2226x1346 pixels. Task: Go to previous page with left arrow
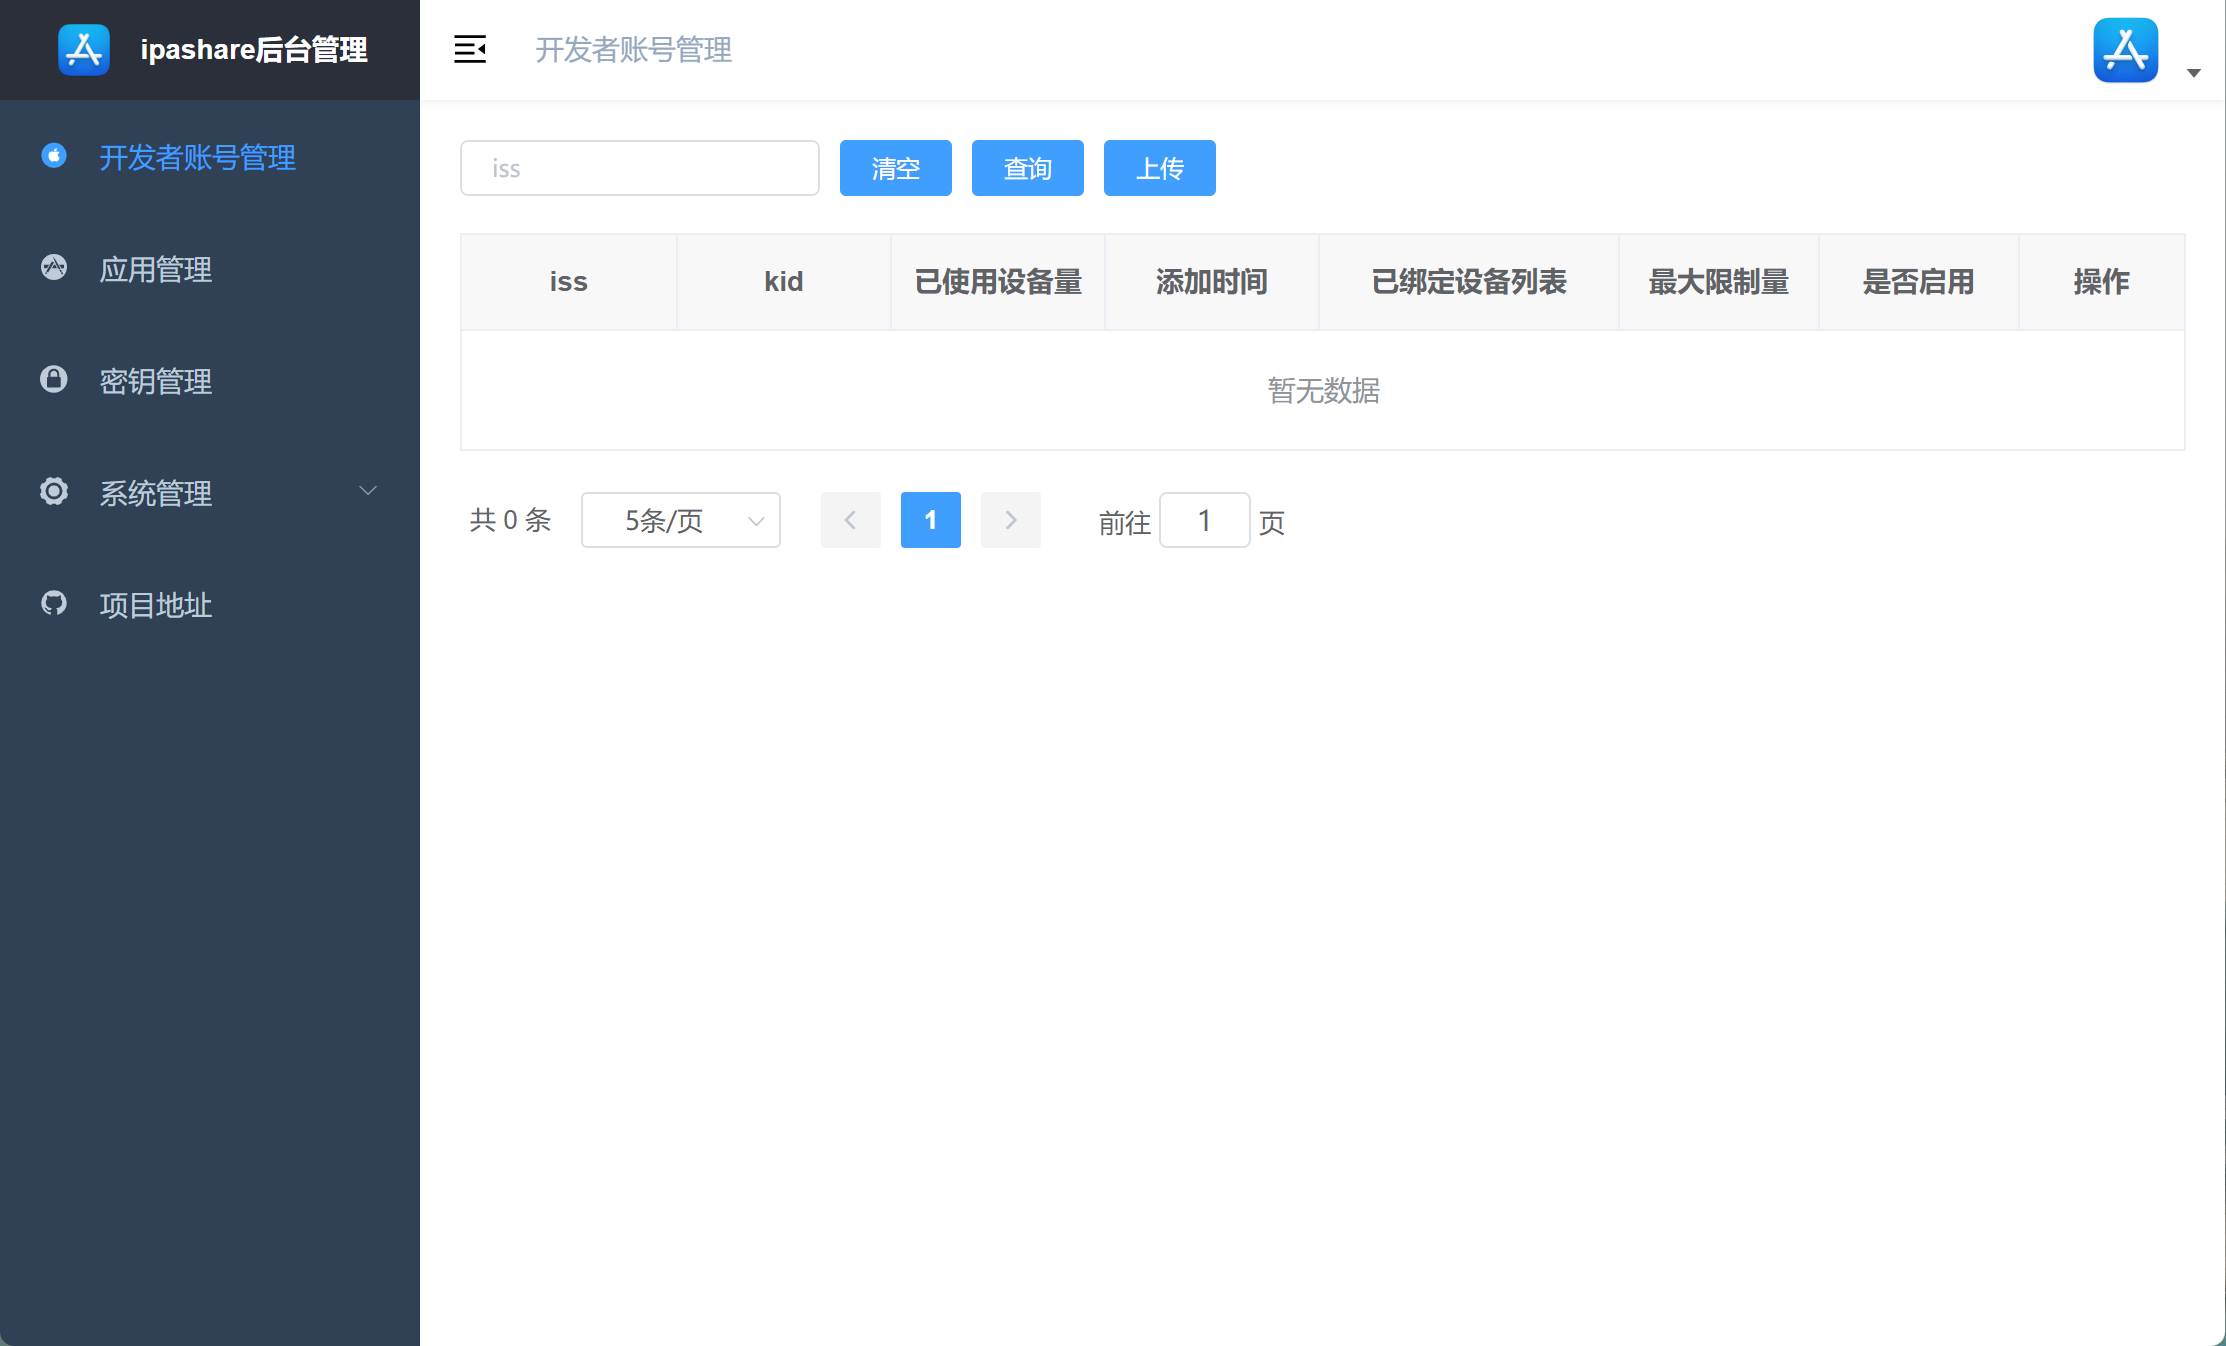point(851,520)
